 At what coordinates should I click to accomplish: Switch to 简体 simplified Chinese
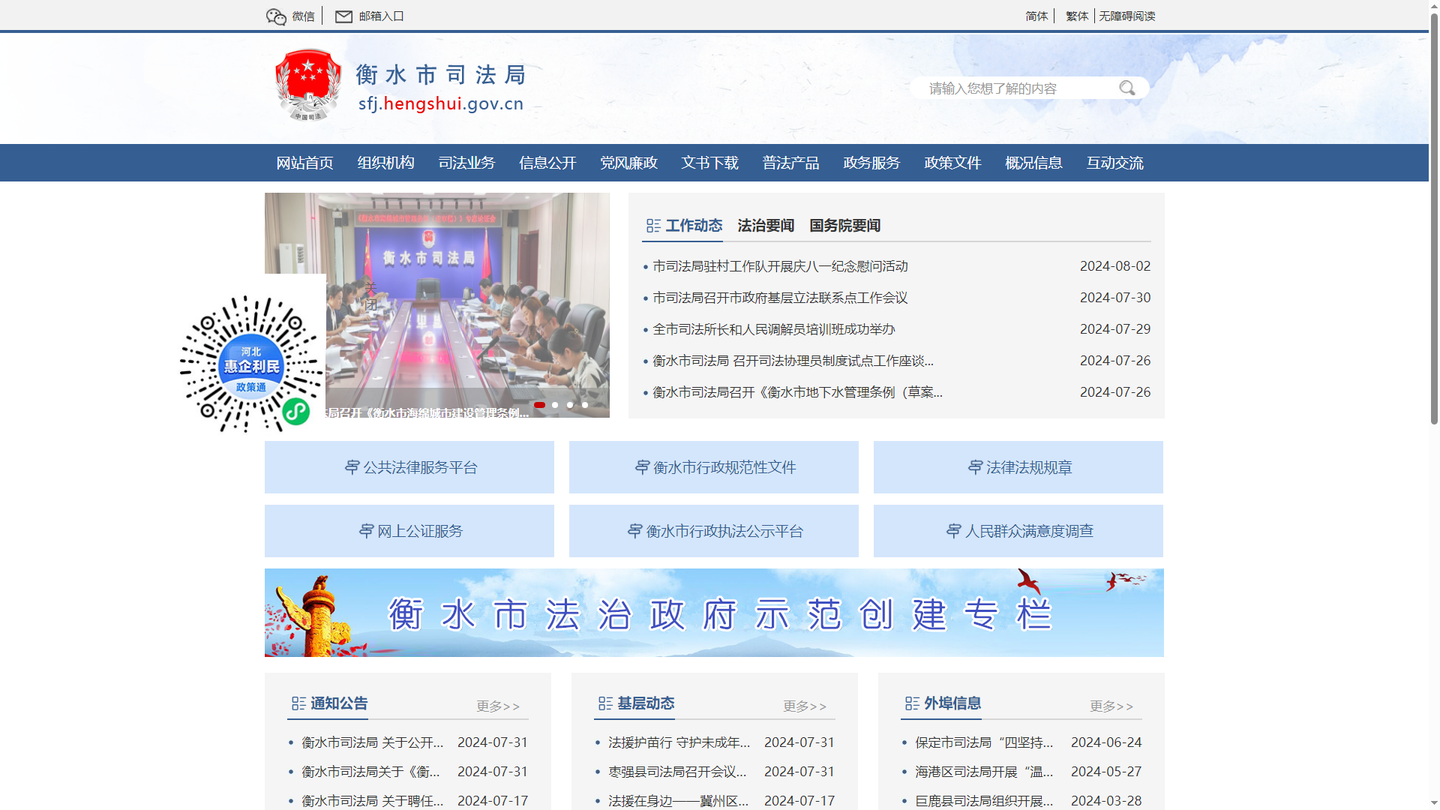coord(1037,16)
